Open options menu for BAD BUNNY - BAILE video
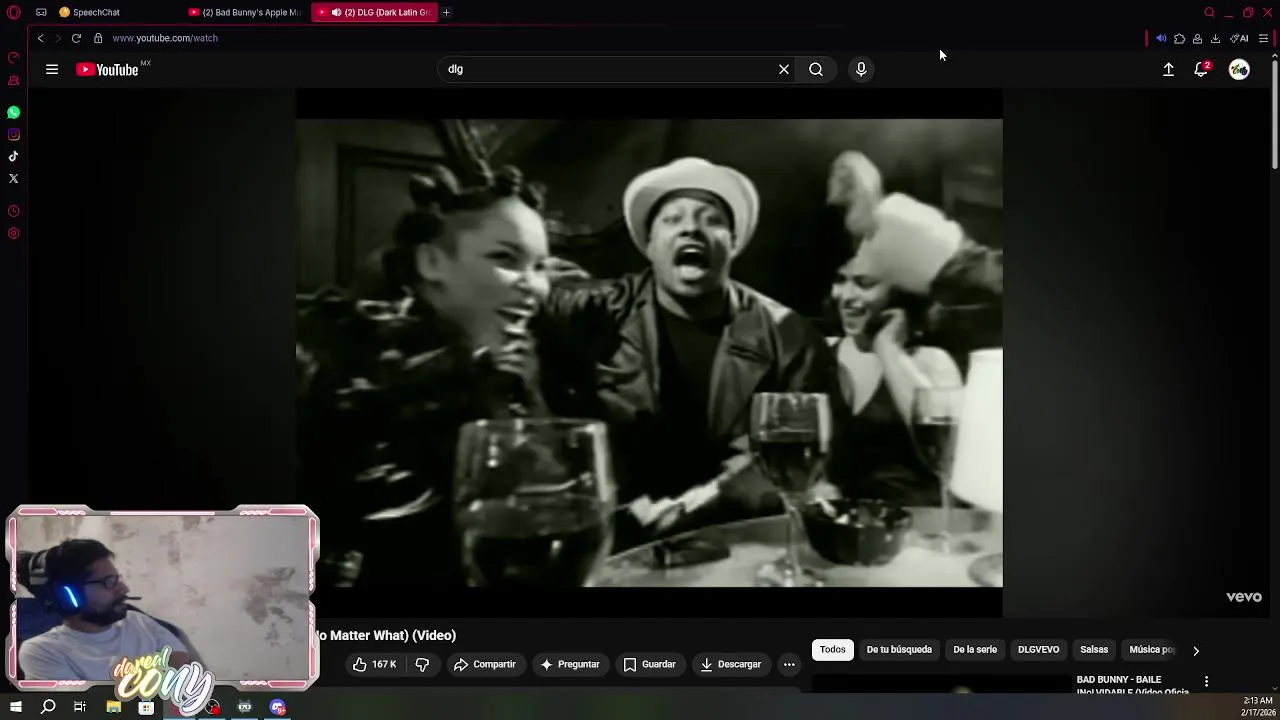Viewport: 1280px width, 720px height. coord(1206,681)
